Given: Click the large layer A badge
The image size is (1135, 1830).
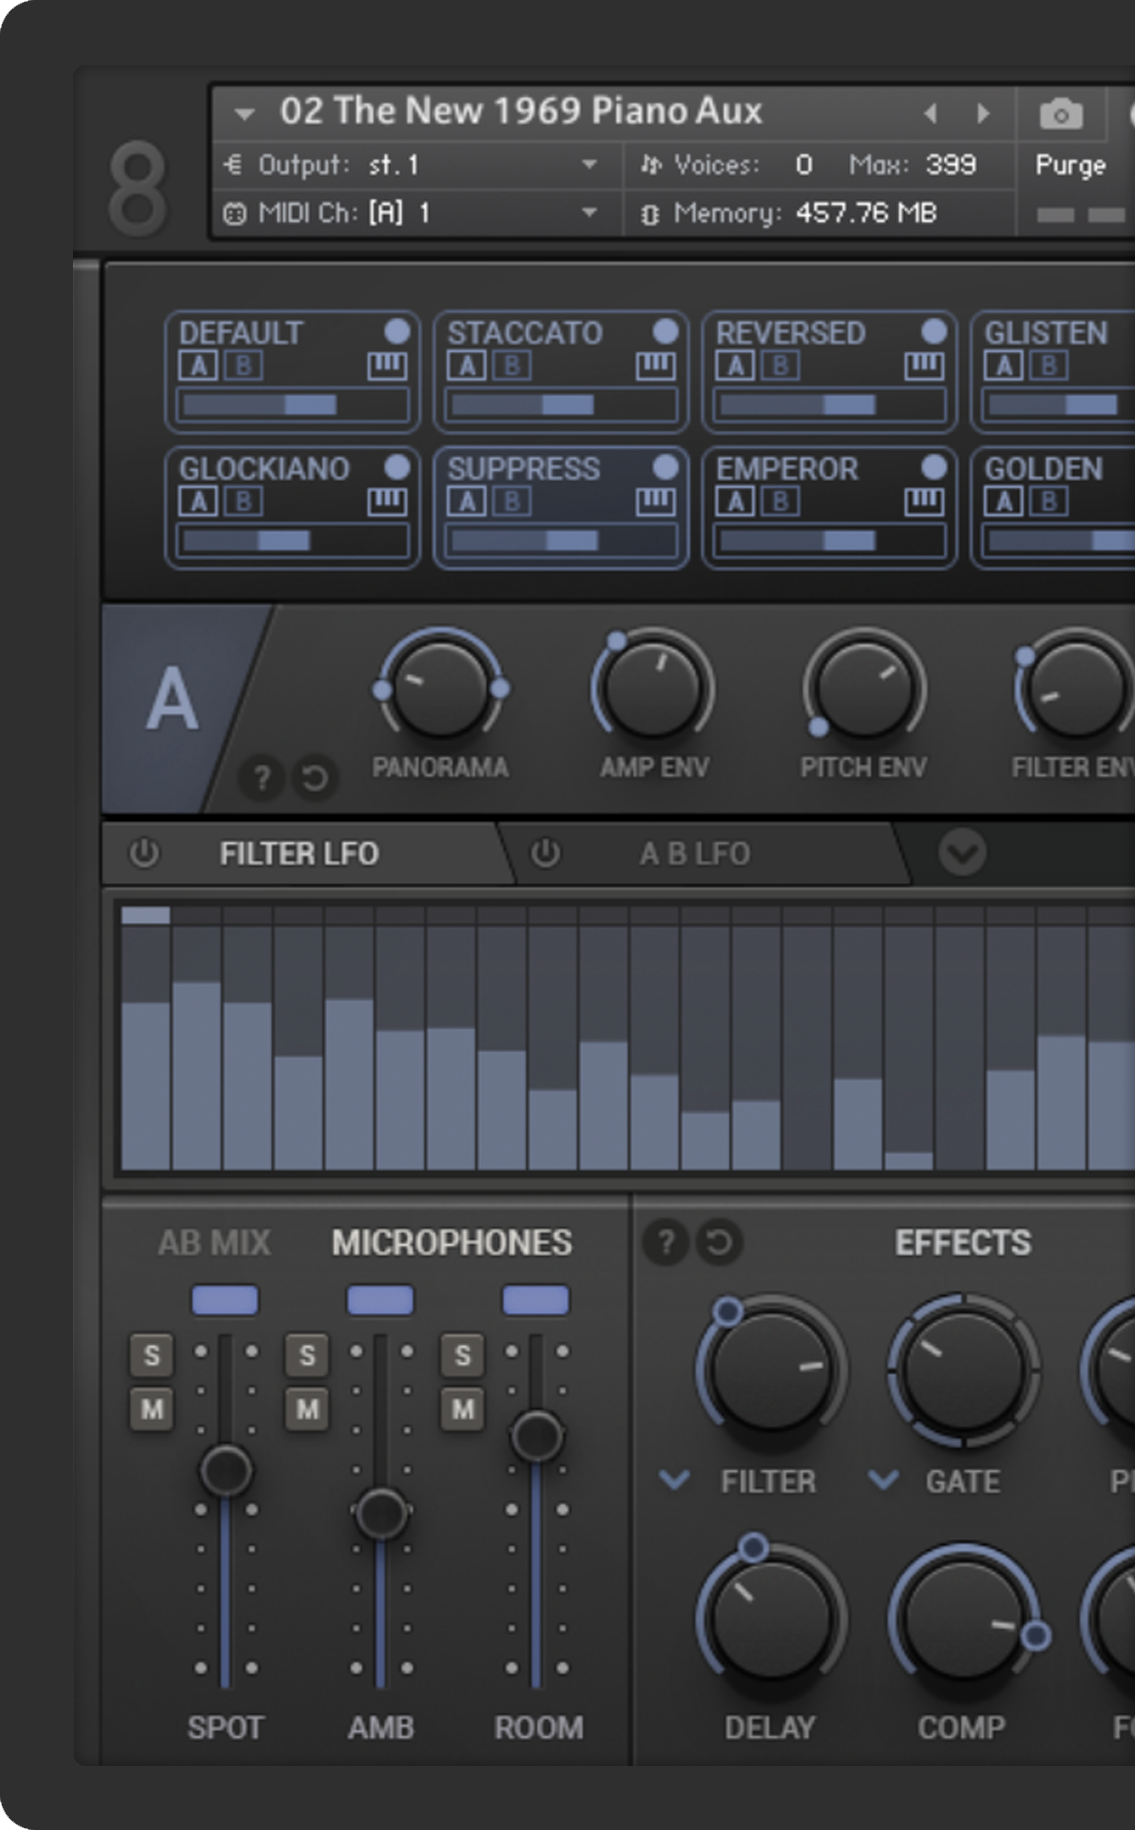Looking at the screenshot, I should coord(172,700).
